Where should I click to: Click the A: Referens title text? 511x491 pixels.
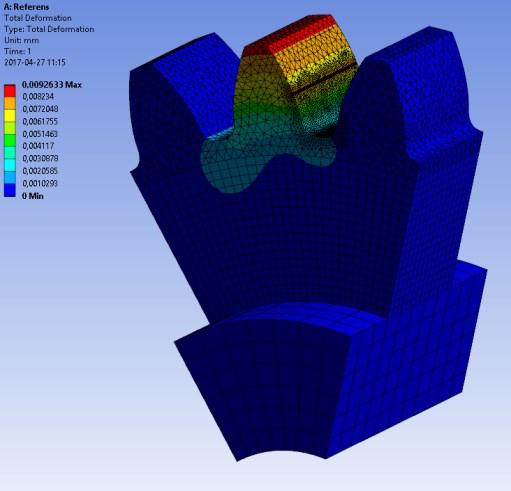click(x=26, y=7)
